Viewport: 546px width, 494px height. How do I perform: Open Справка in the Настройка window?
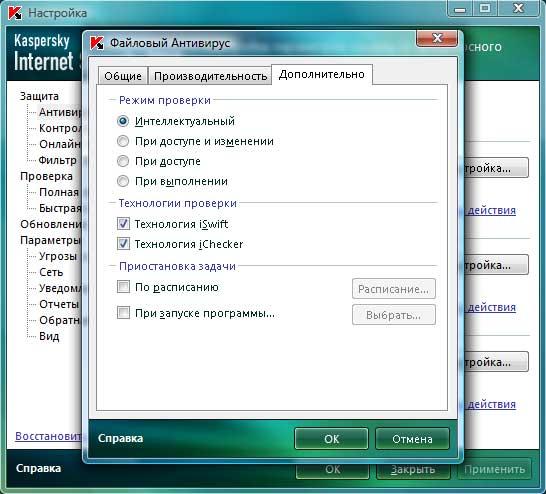[38, 468]
